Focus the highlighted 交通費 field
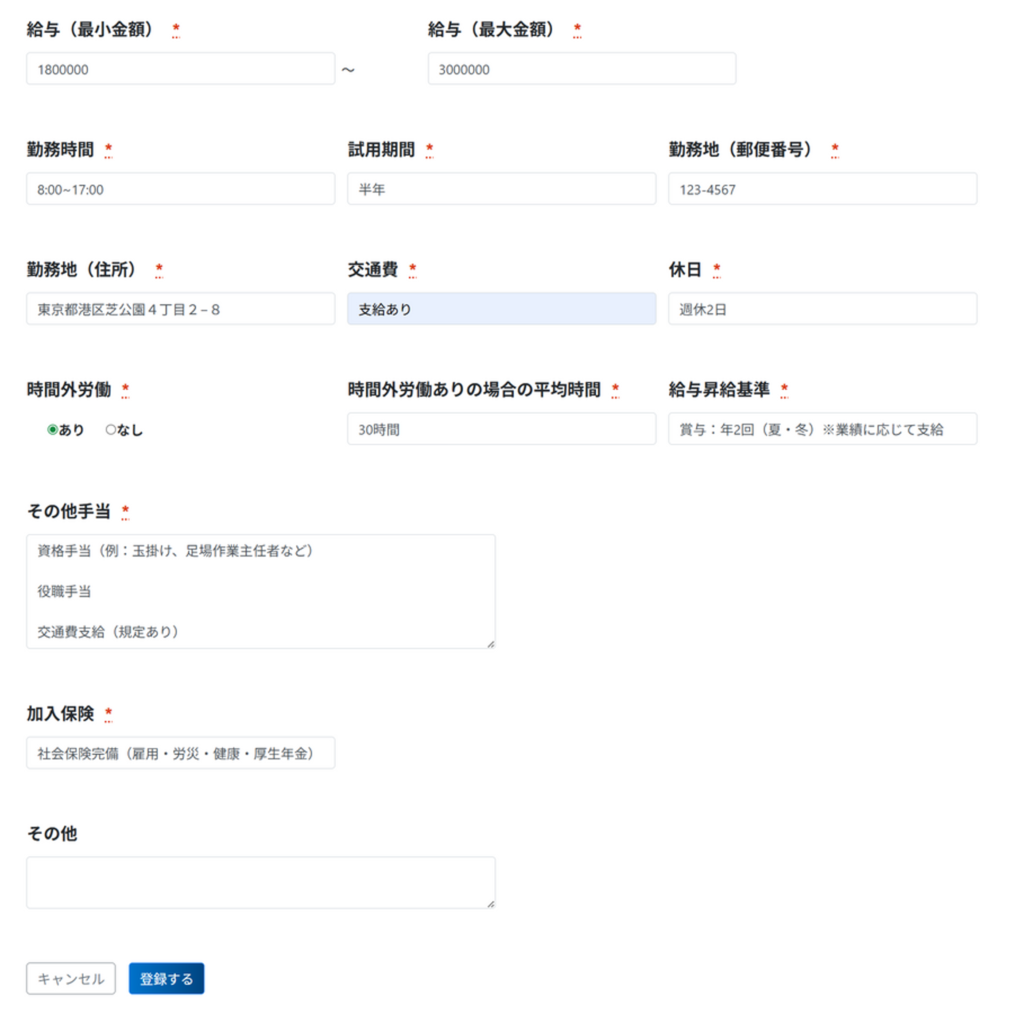This screenshot has height=1014, width=1024. click(501, 309)
